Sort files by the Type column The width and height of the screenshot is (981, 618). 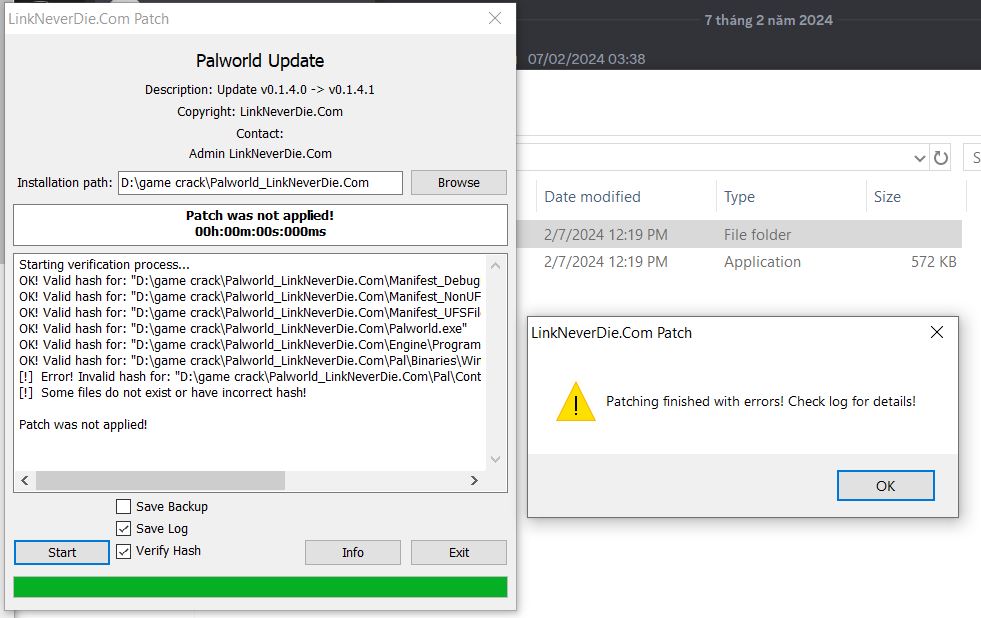click(739, 197)
